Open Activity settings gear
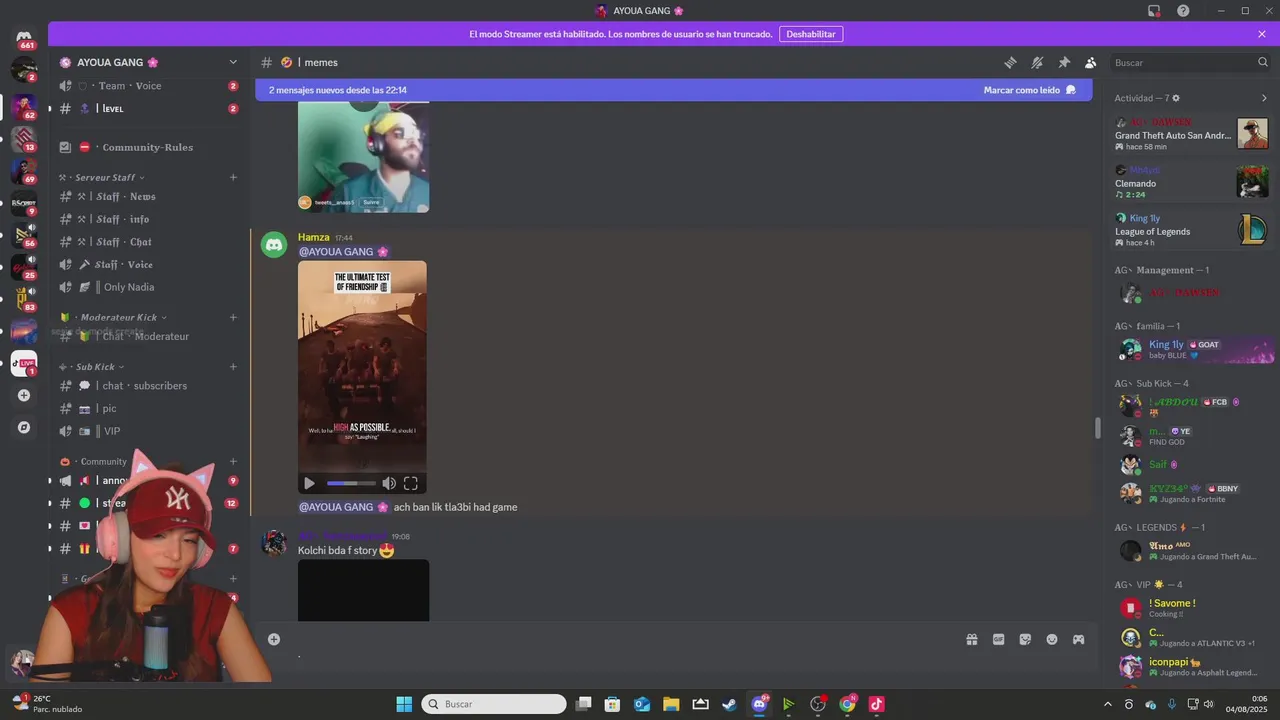 (1176, 98)
